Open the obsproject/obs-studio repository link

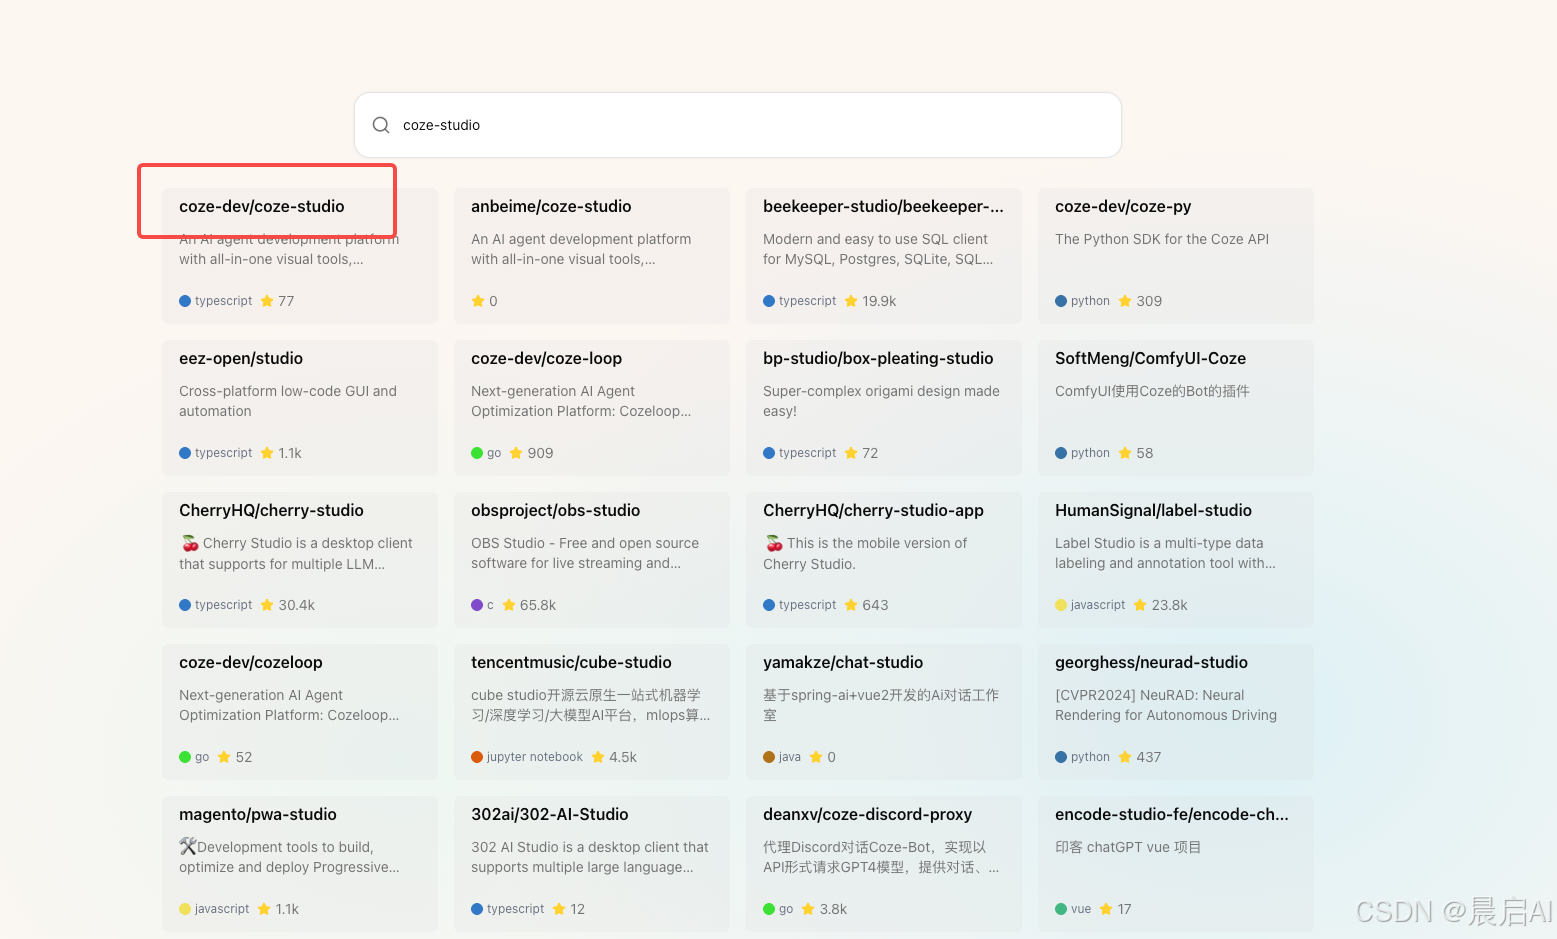[555, 510]
